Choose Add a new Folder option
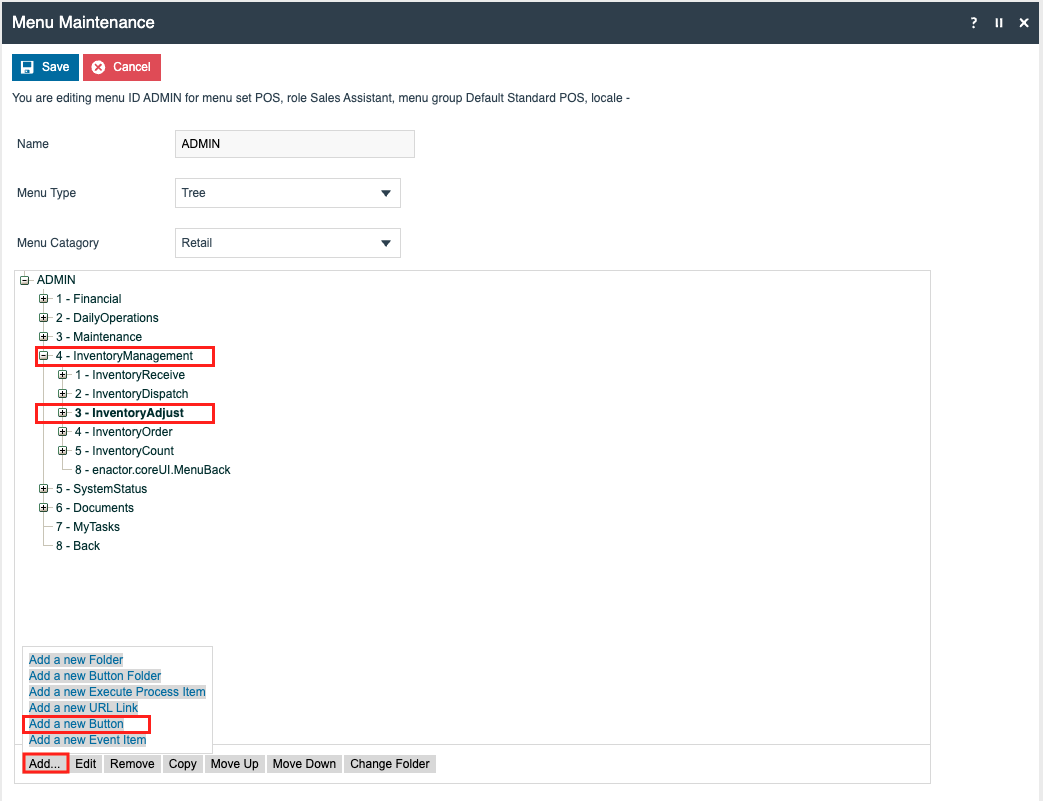The width and height of the screenshot is (1043, 801). [x=76, y=660]
